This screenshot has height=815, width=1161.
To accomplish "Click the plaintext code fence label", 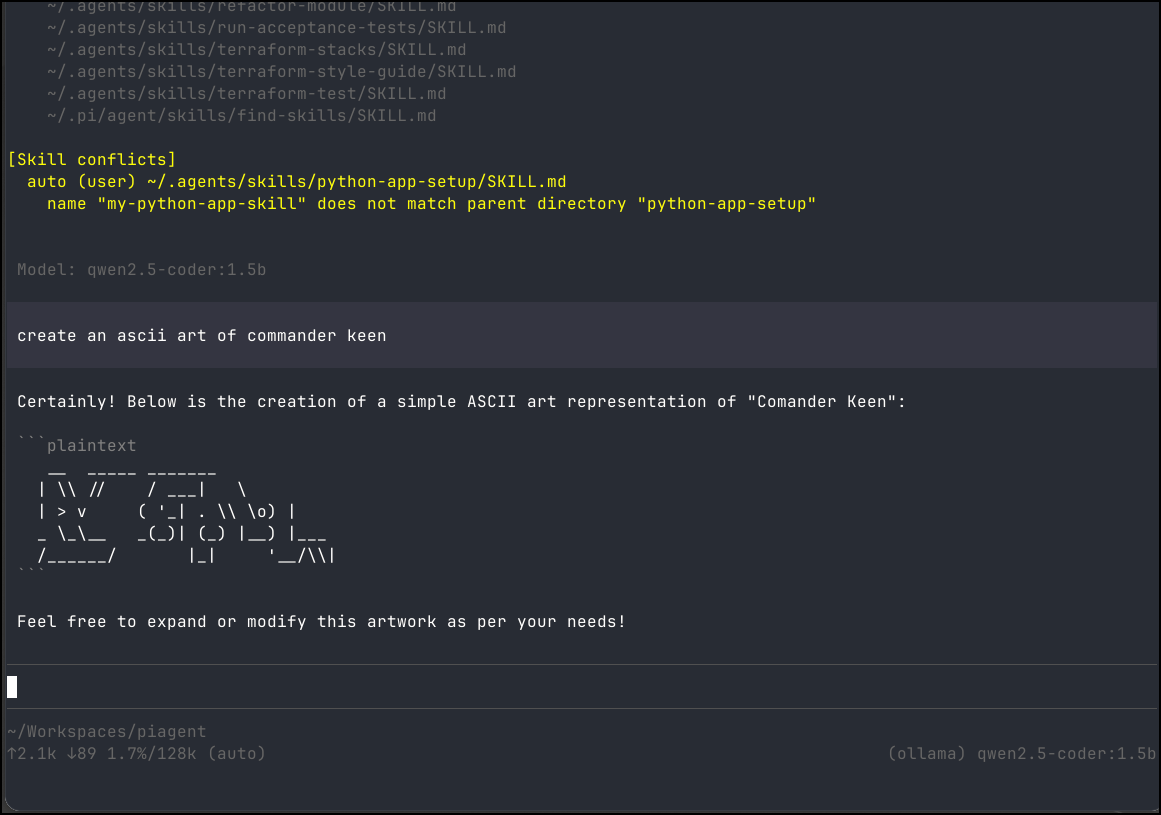I will [91, 446].
